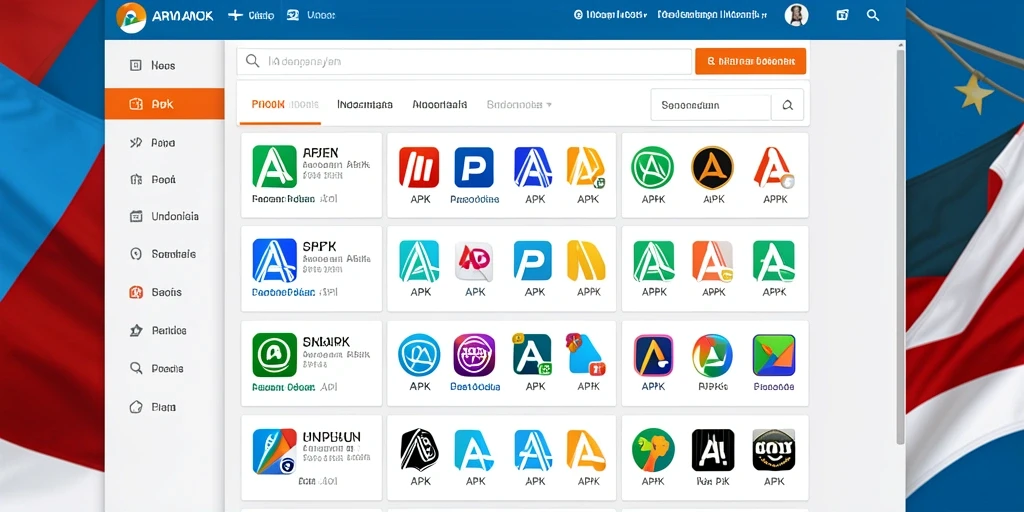
Task: Click the square icon next to the avatar
Action: click(x=842, y=15)
